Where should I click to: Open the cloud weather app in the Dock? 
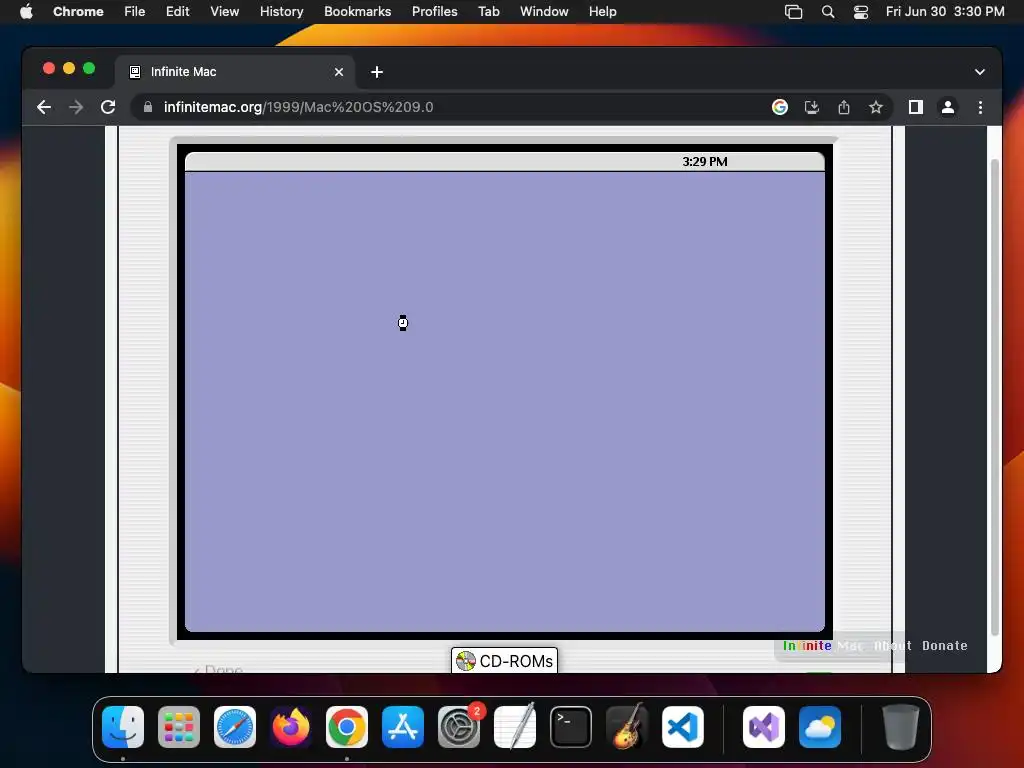[x=820, y=727]
